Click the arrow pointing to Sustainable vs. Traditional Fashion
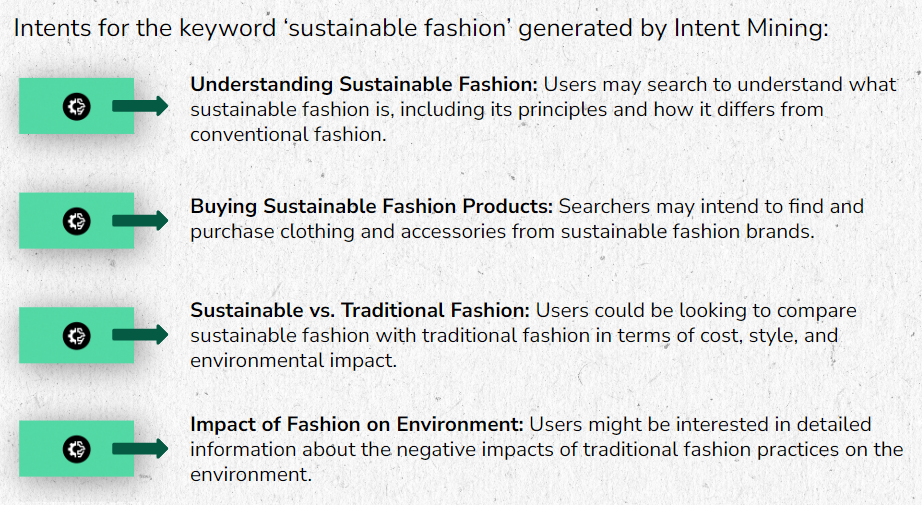Viewport: 922px width, 505px height. pos(140,335)
